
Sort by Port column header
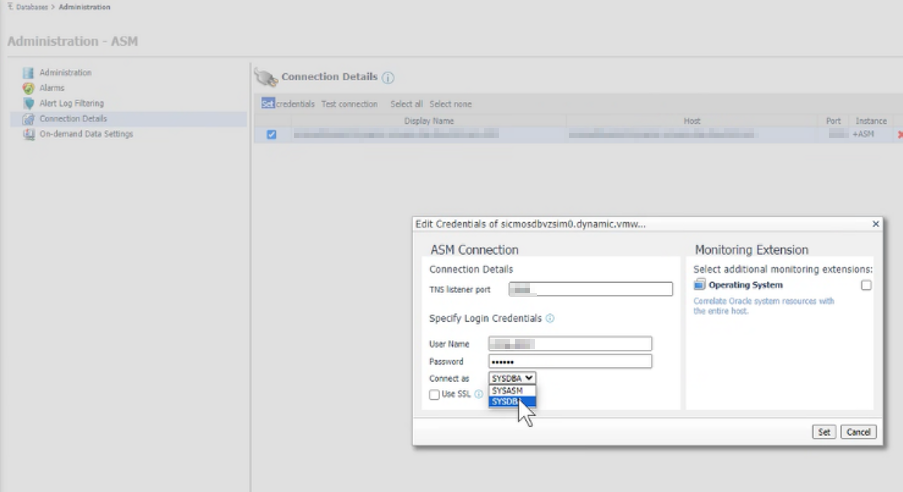pyautogui.click(x=833, y=121)
